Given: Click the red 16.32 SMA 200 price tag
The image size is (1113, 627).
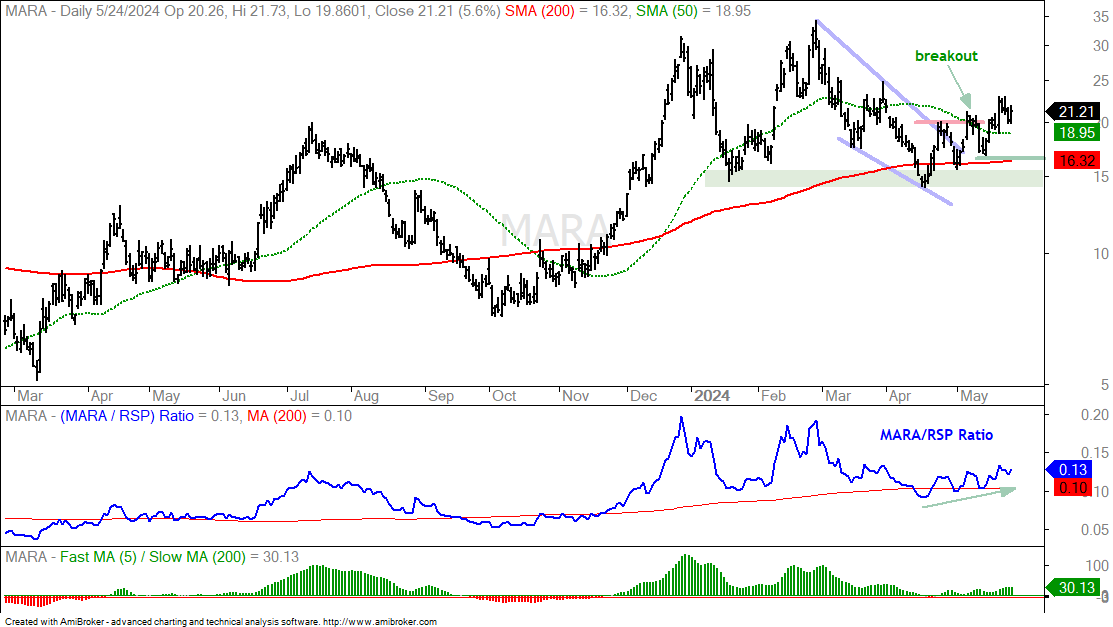Looking at the screenshot, I should click(1077, 160).
